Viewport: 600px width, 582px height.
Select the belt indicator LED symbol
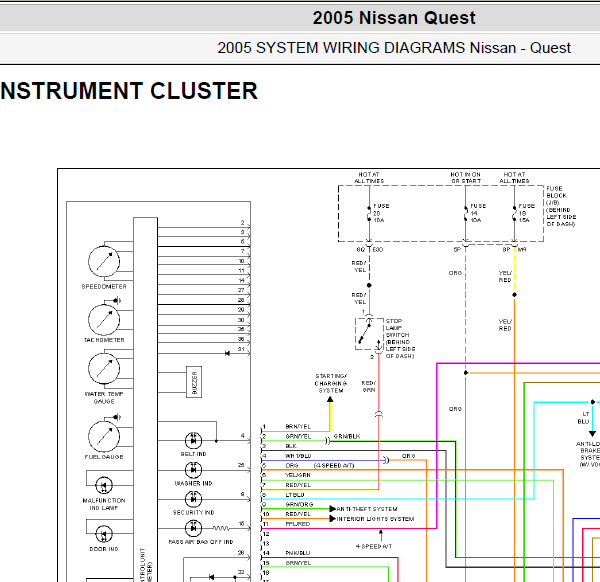(x=193, y=441)
